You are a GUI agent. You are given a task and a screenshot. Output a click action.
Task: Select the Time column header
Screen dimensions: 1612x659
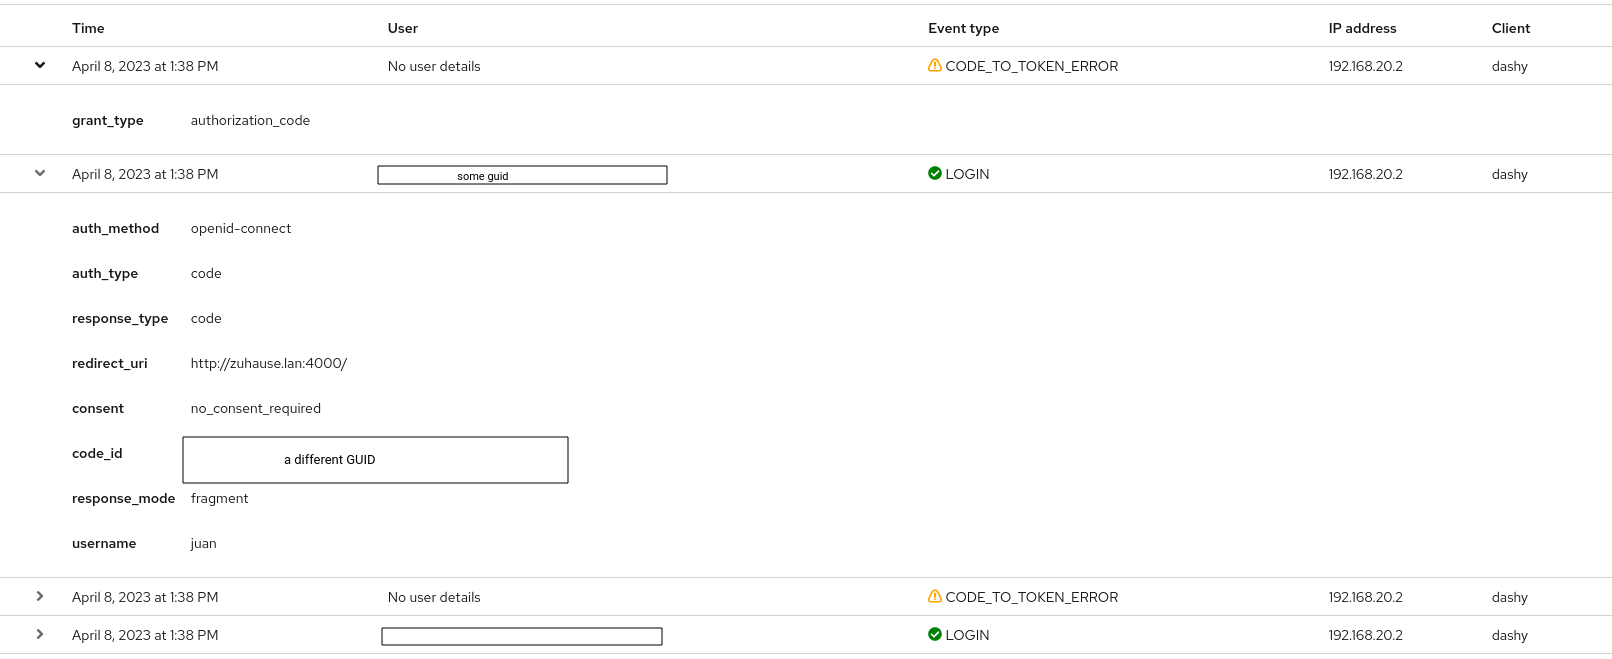pyautogui.click(x=88, y=28)
